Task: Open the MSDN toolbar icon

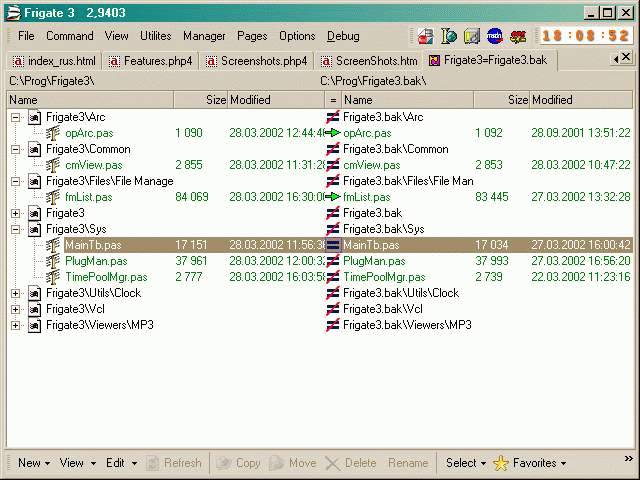Action: [x=495, y=36]
